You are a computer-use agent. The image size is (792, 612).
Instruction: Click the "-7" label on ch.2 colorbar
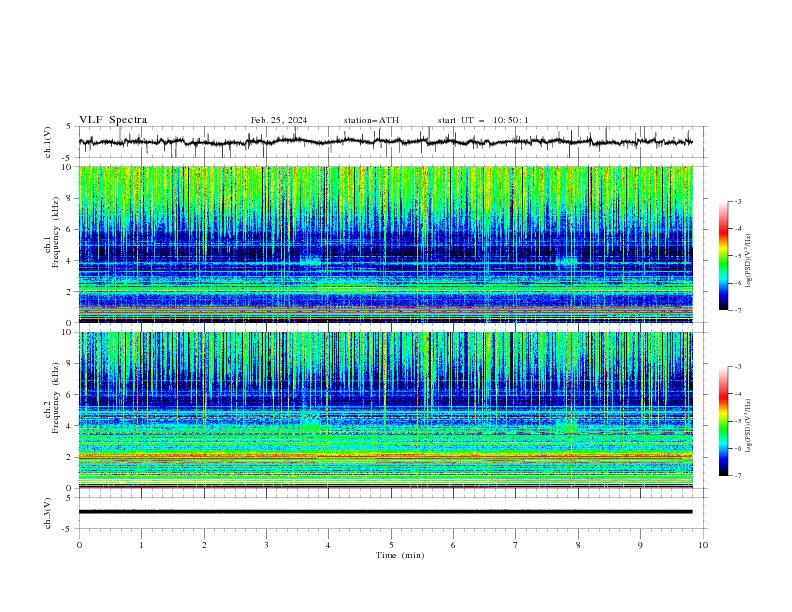pos(738,475)
